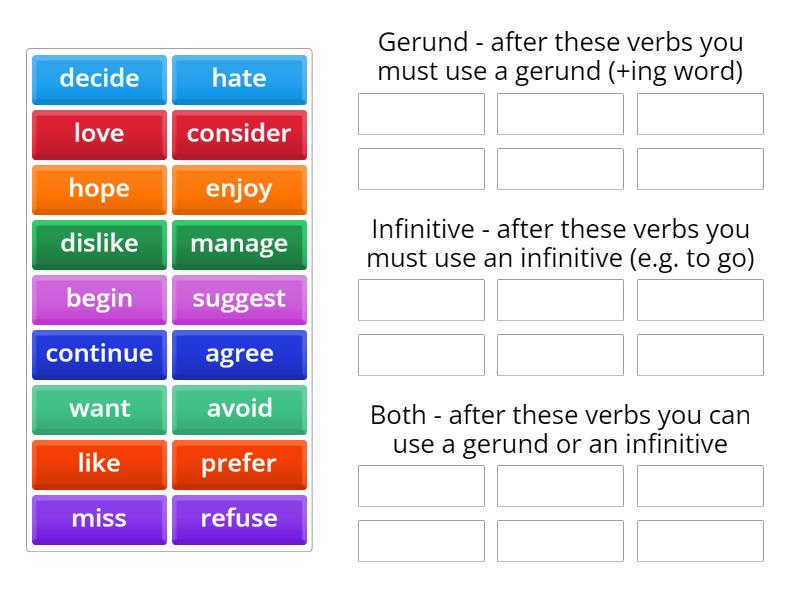Select the word tile "decide"
Viewport: 800px width, 600px height.
(x=98, y=79)
